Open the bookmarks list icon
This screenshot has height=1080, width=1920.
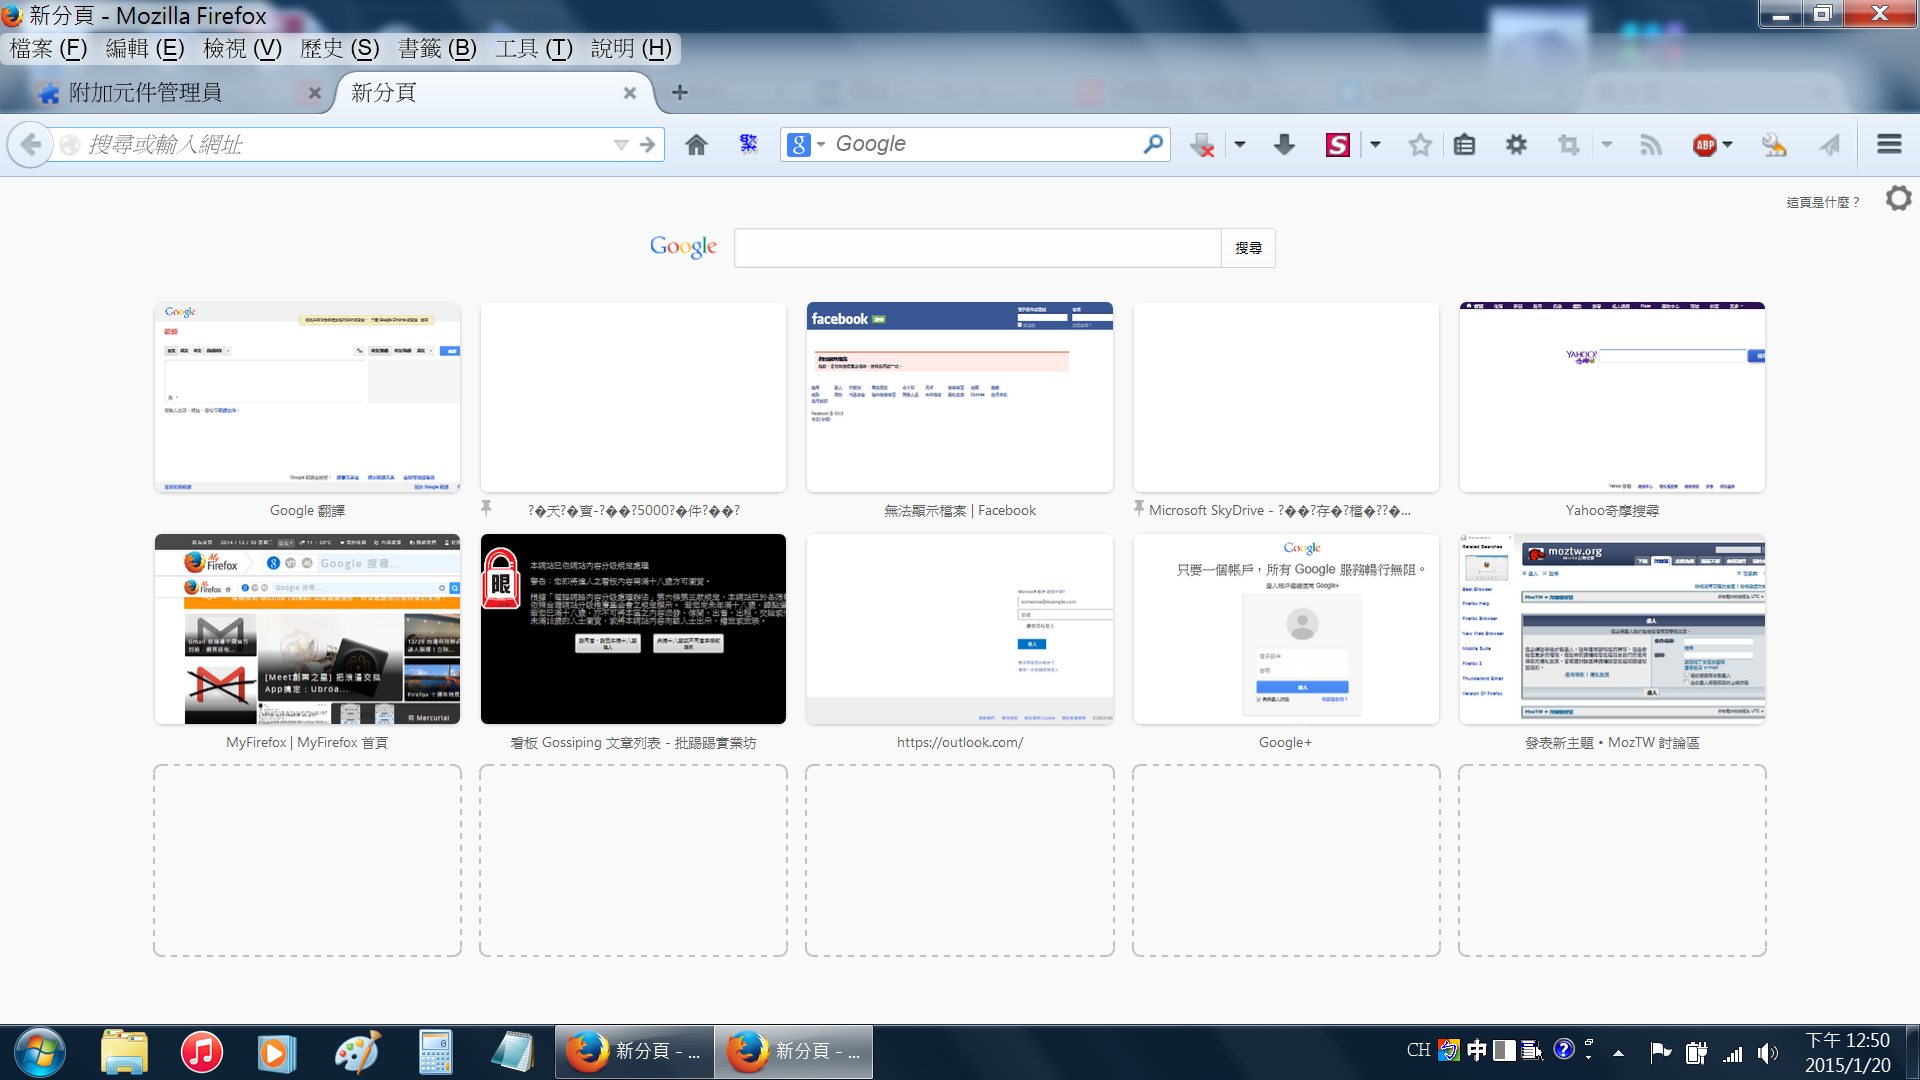1464,145
